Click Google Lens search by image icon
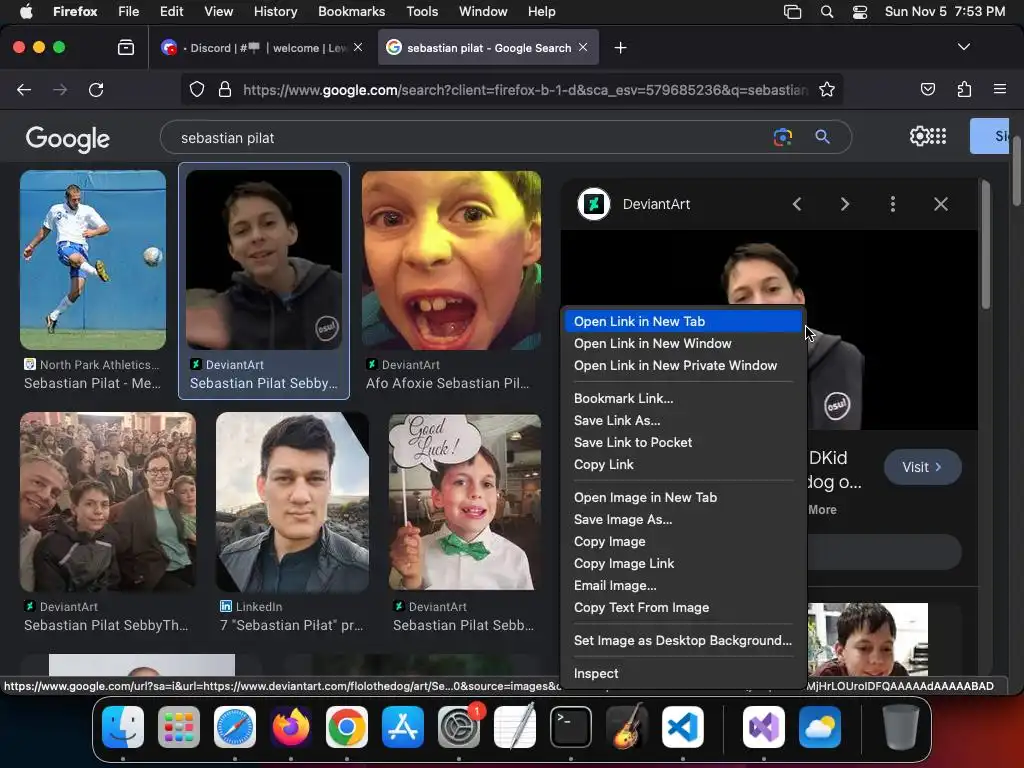This screenshot has width=1024, height=768. 782,136
